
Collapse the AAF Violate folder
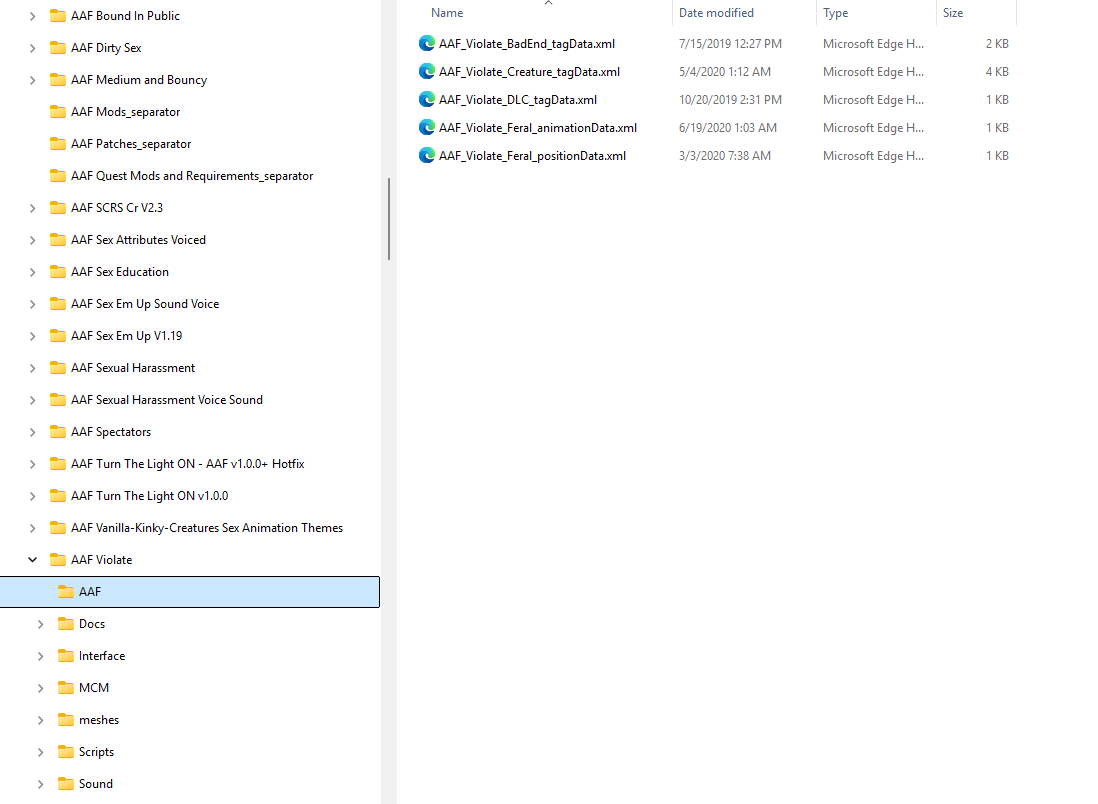point(32,560)
